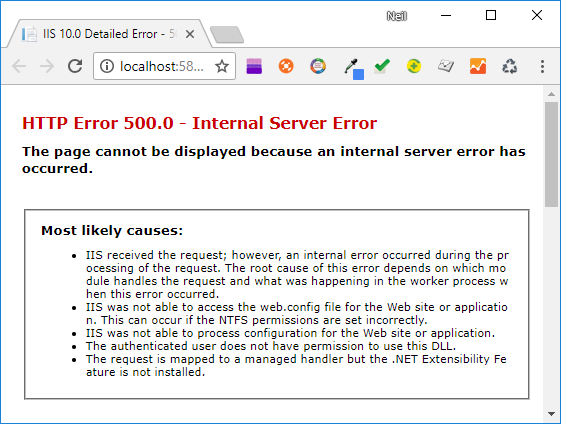
Task: Open Chrome's three-dot menu
Action: (x=542, y=67)
